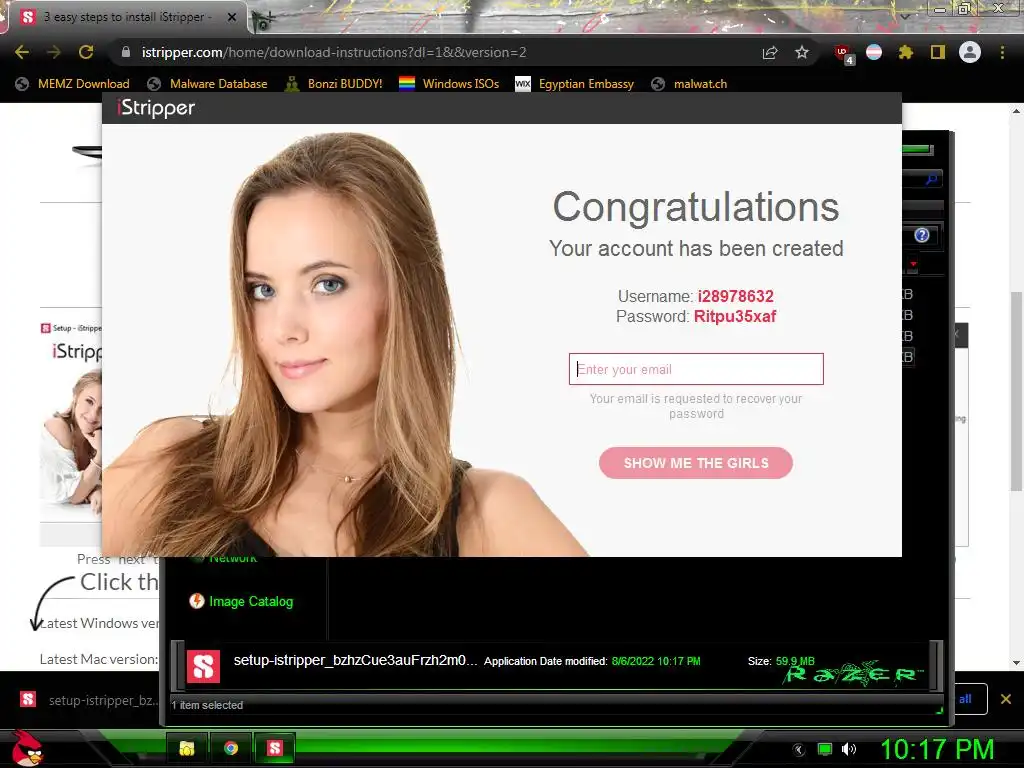Viewport: 1024px width, 768px height.
Task: Open the MEMZ Download bookmark
Action: pos(72,84)
